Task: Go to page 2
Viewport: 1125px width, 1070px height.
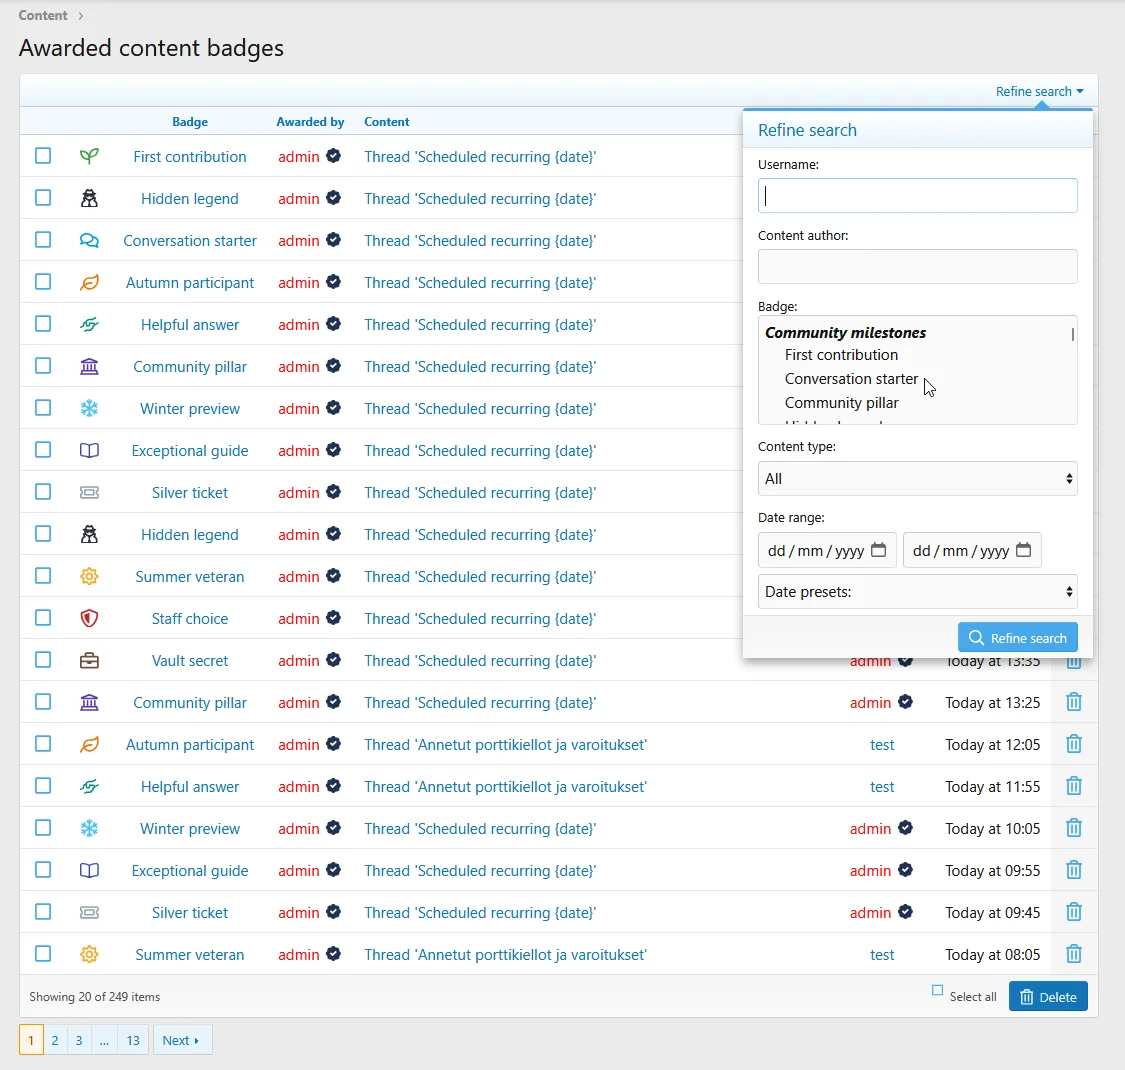Action: (x=55, y=1040)
